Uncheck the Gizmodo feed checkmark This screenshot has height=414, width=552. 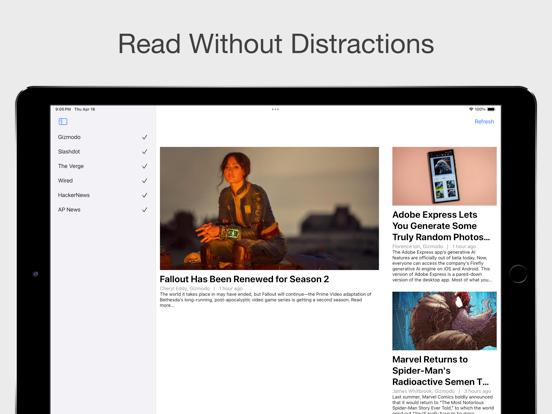point(144,137)
